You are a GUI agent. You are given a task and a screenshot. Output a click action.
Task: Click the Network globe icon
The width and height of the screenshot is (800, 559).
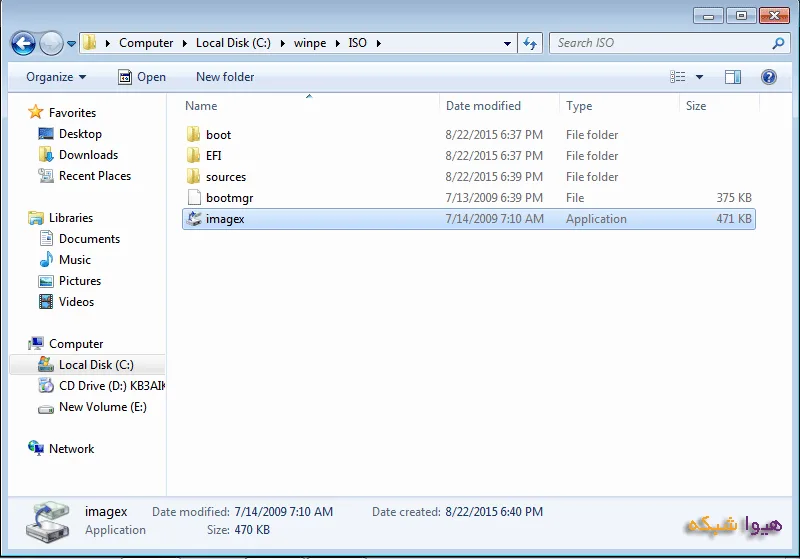(36, 448)
